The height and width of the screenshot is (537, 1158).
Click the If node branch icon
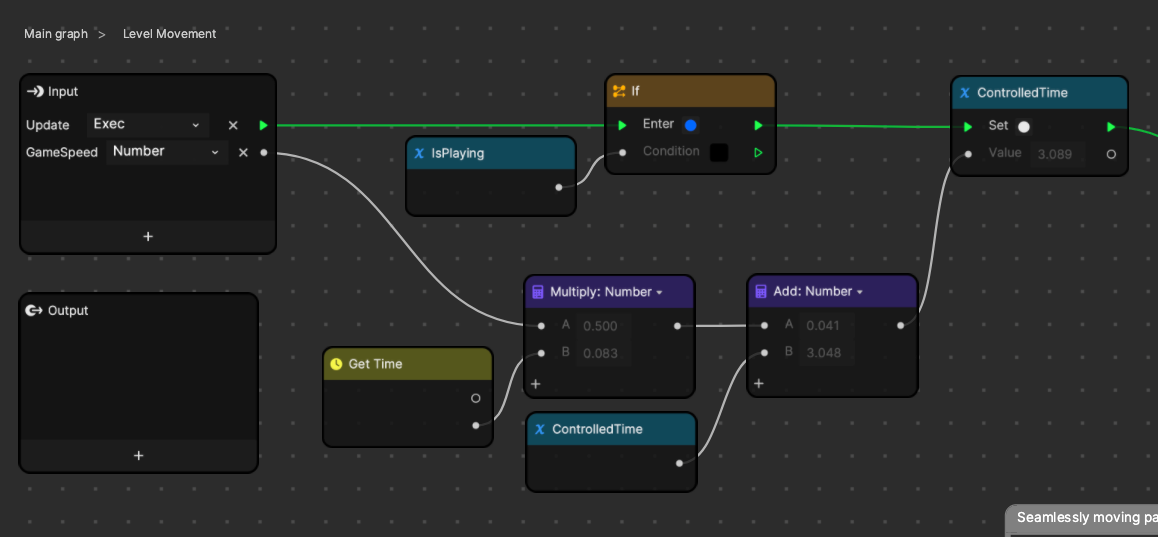619,91
